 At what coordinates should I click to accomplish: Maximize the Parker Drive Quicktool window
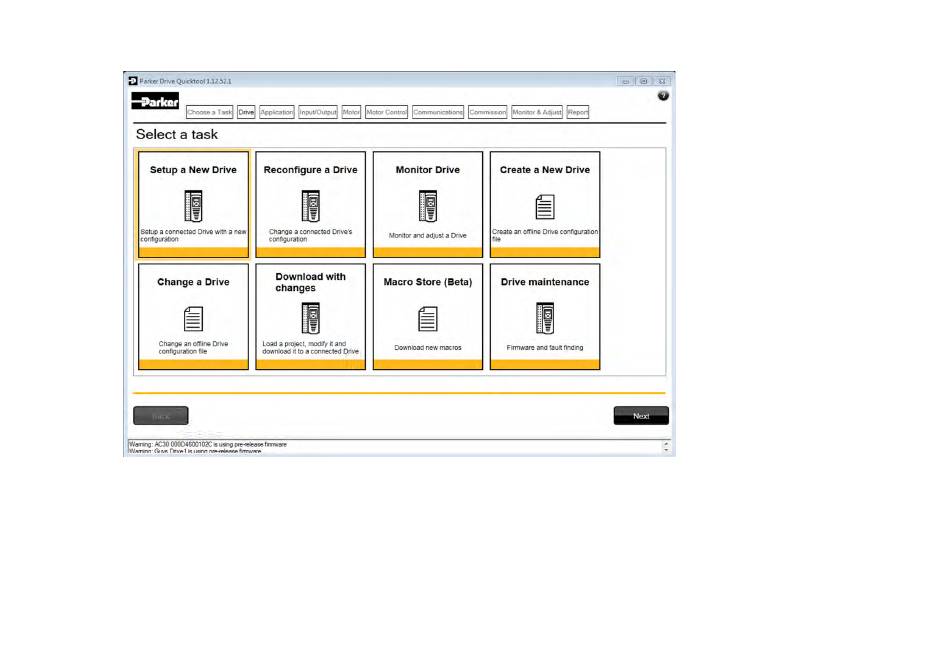644,81
